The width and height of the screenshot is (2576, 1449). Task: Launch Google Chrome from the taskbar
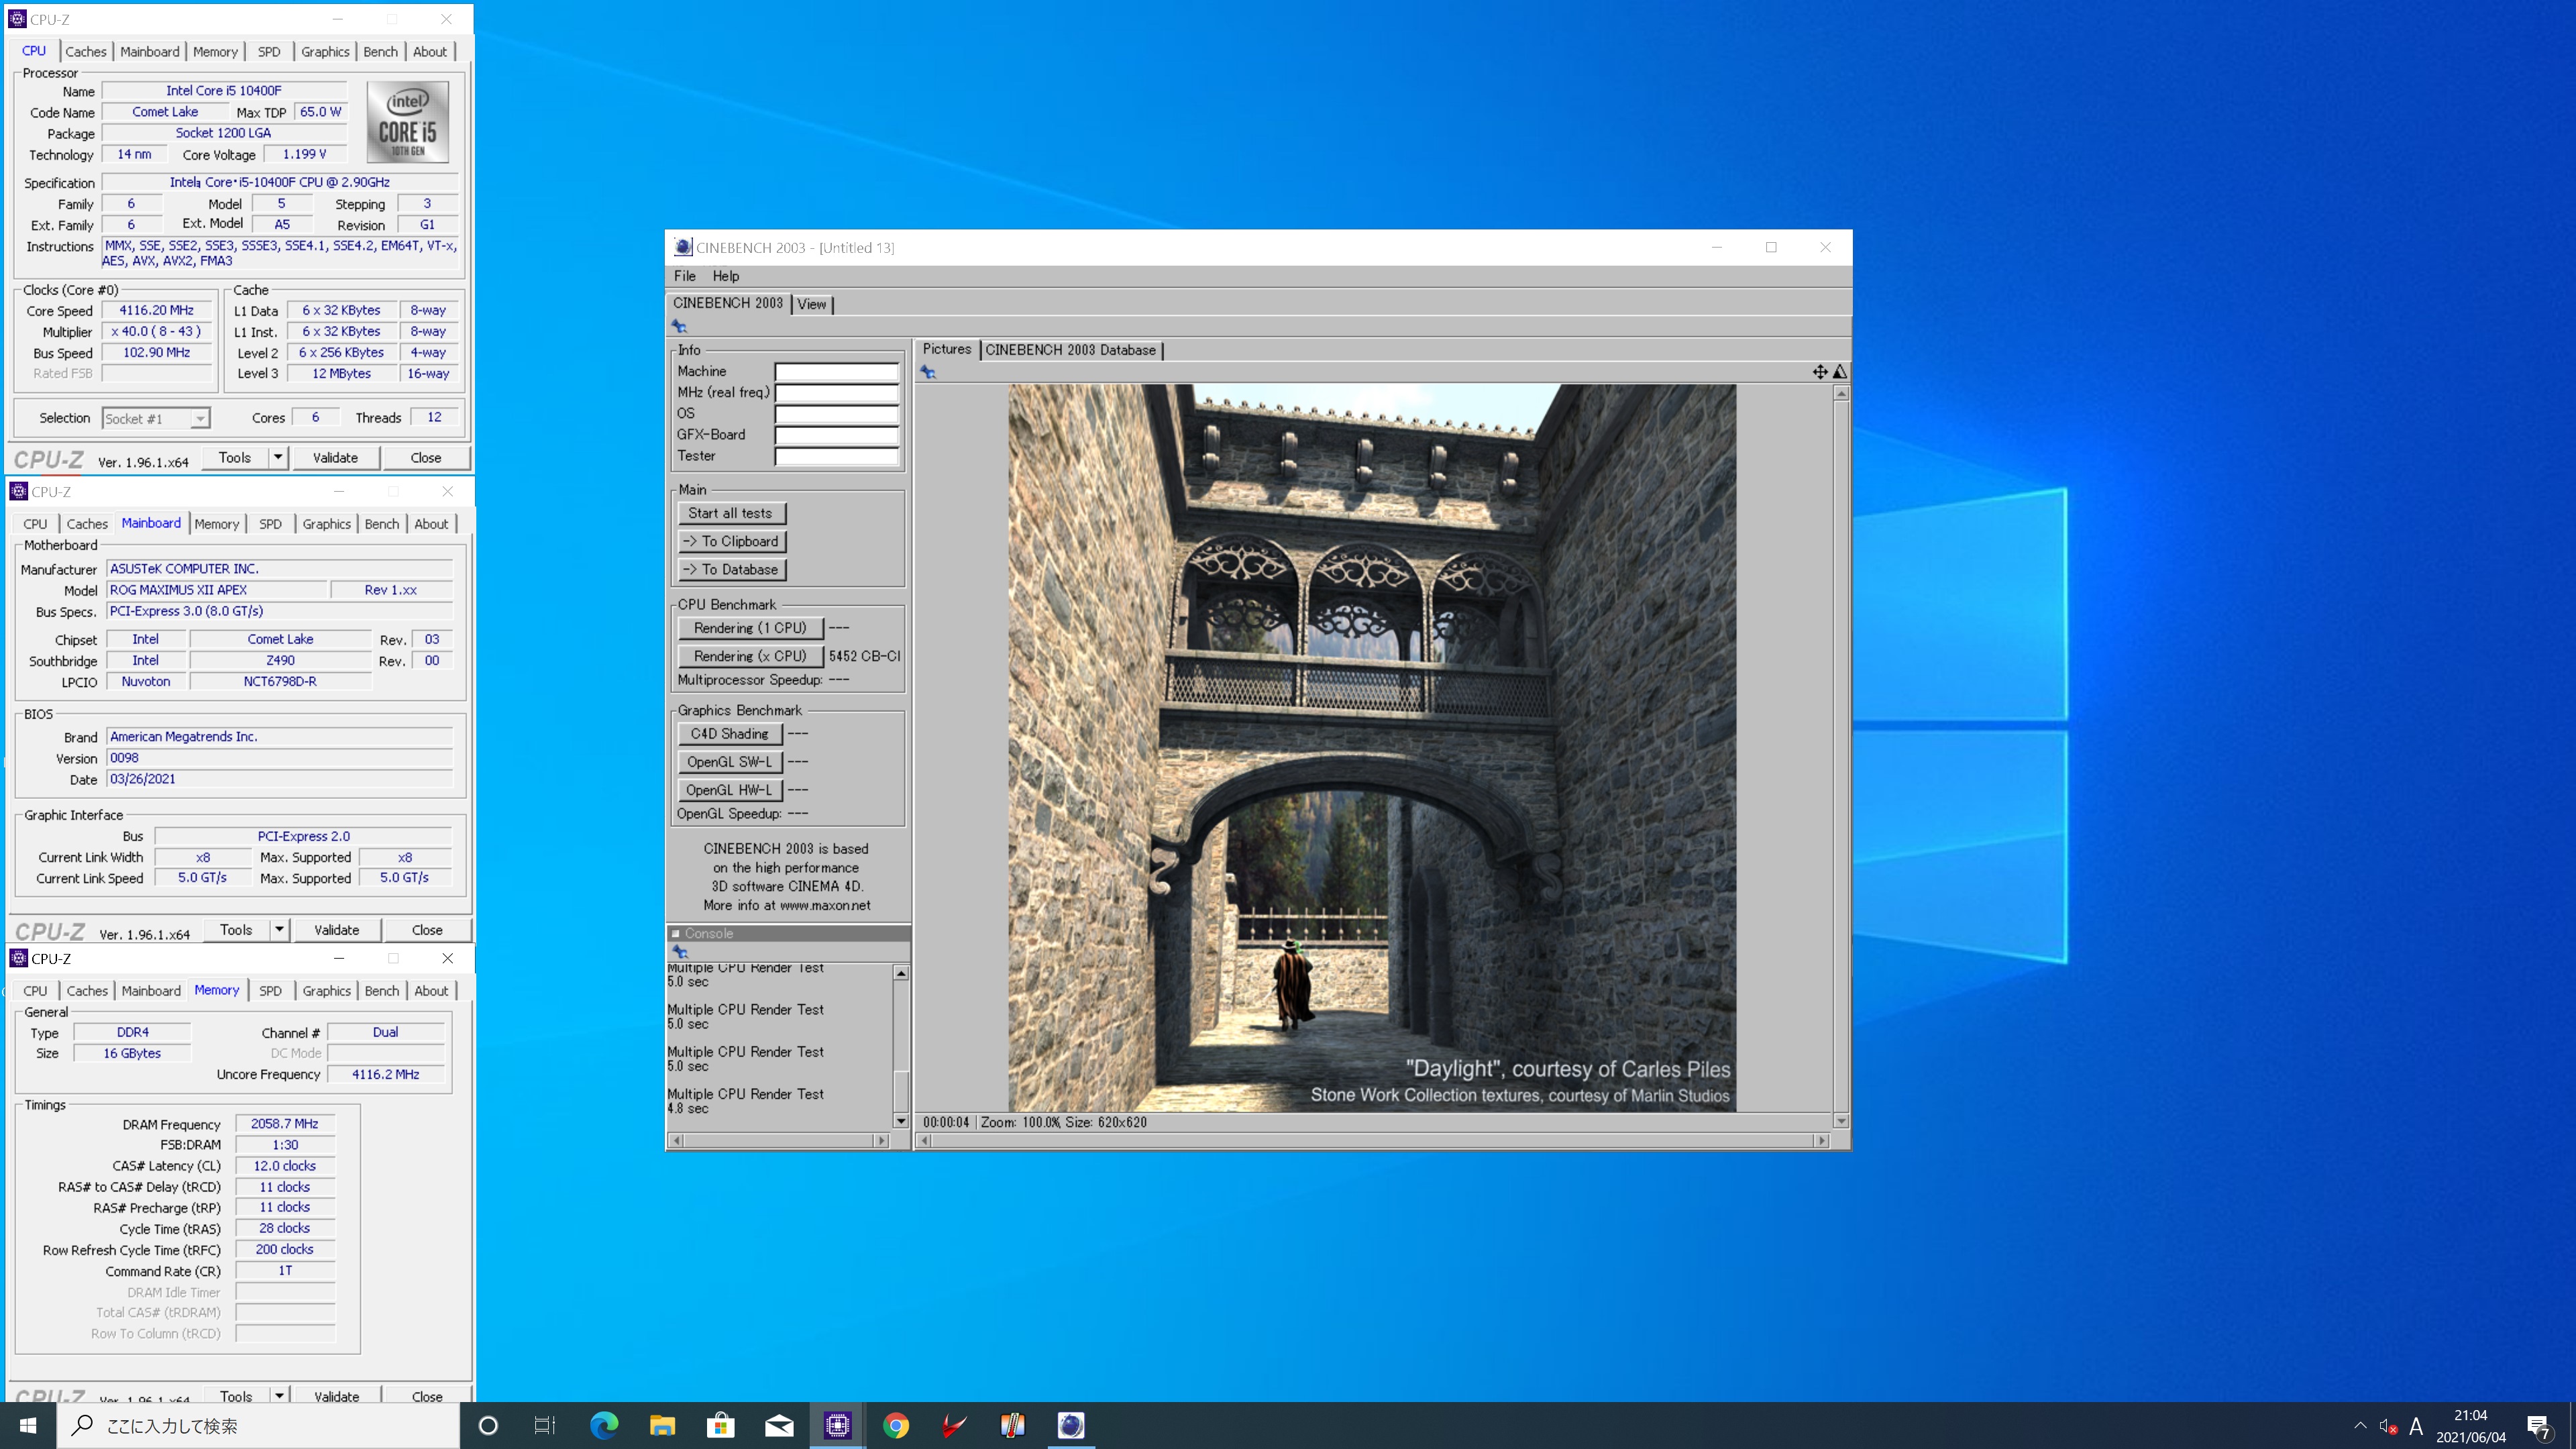pyautogui.click(x=896, y=1425)
